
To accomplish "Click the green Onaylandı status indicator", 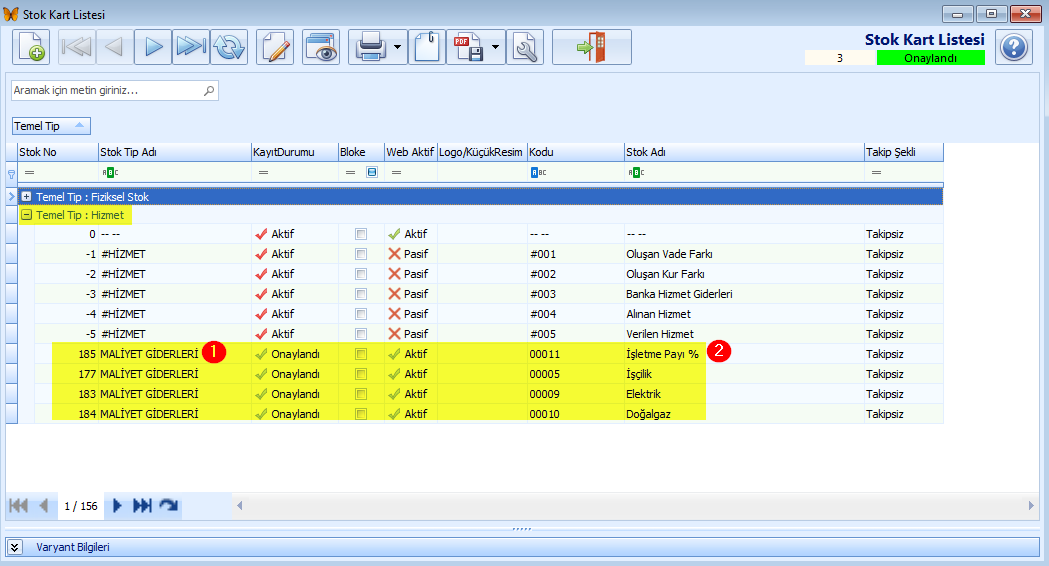I will point(931,58).
